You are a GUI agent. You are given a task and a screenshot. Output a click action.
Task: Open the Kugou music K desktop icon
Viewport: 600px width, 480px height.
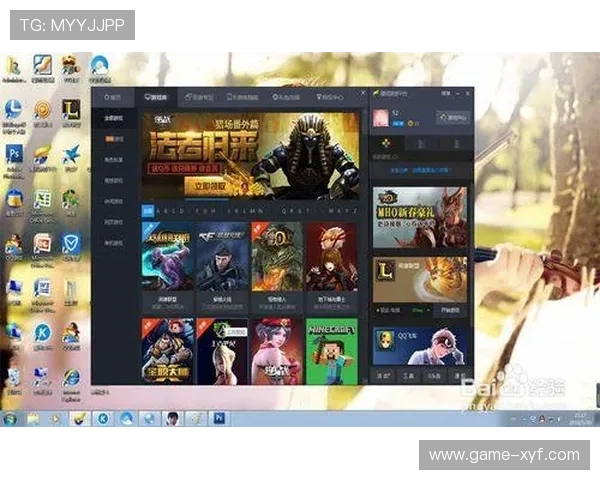tap(42, 332)
